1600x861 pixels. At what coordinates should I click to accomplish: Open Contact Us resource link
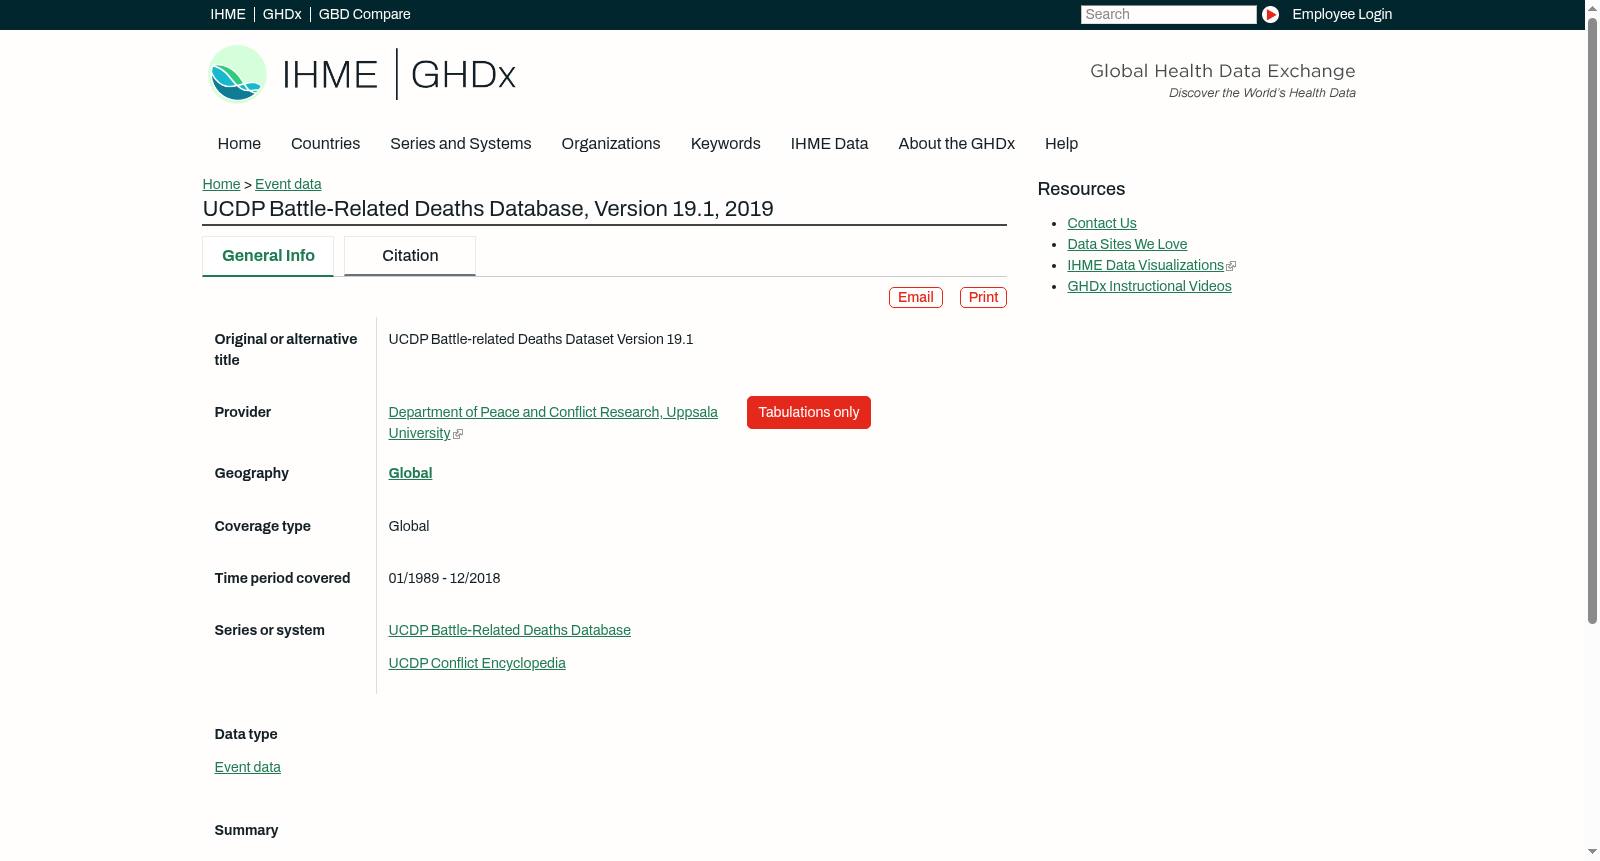point(1102,223)
